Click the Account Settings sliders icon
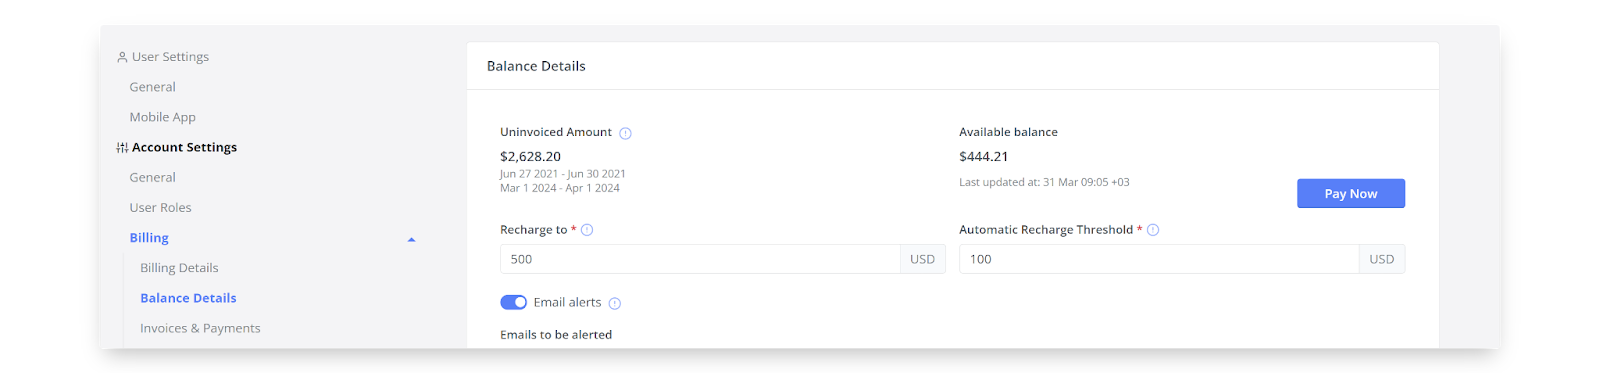Image resolution: width=1600 pixels, height=373 pixels. coord(122,148)
